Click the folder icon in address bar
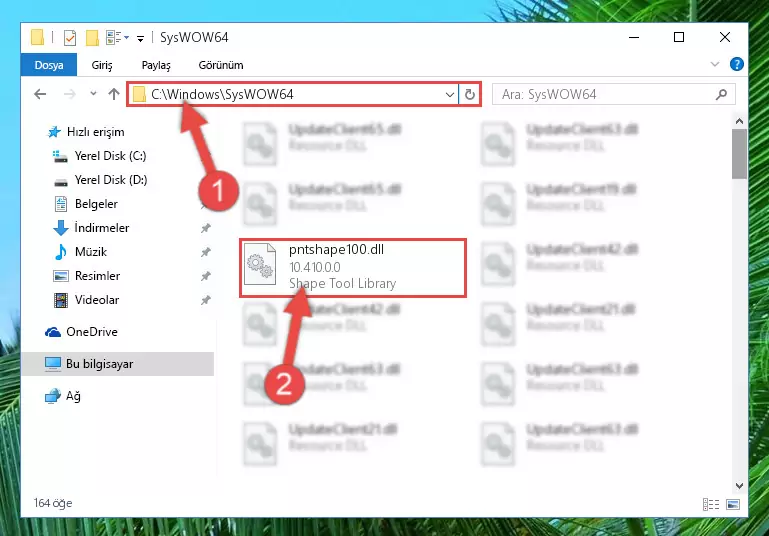The image size is (769, 536). [139, 94]
